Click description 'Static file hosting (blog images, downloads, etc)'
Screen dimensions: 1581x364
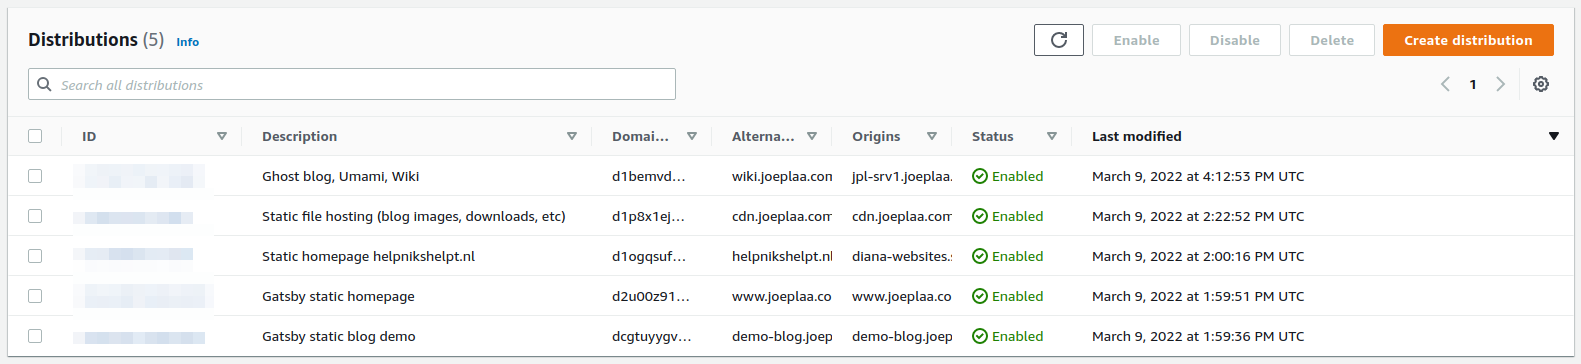[414, 216]
